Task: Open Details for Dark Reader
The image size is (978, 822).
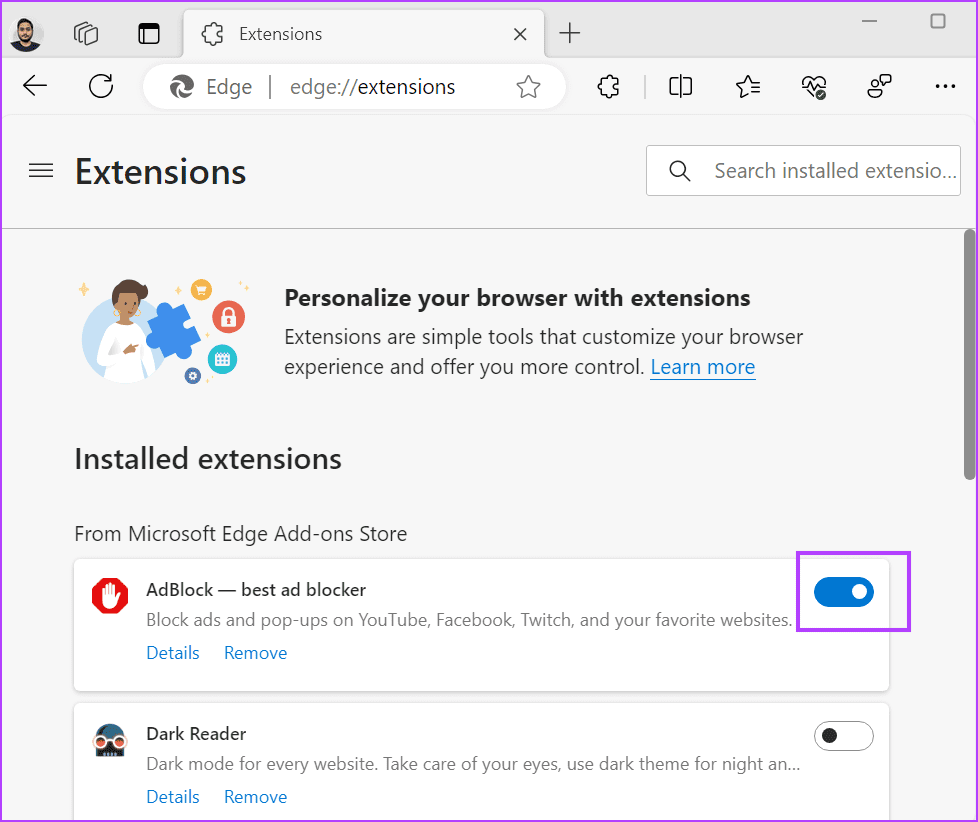Action: click(173, 797)
